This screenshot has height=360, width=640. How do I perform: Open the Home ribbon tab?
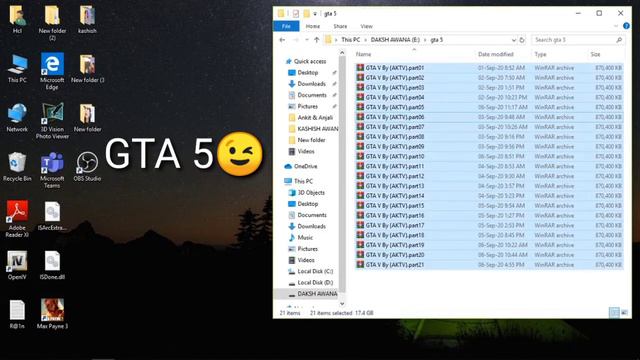coord(313,26)
